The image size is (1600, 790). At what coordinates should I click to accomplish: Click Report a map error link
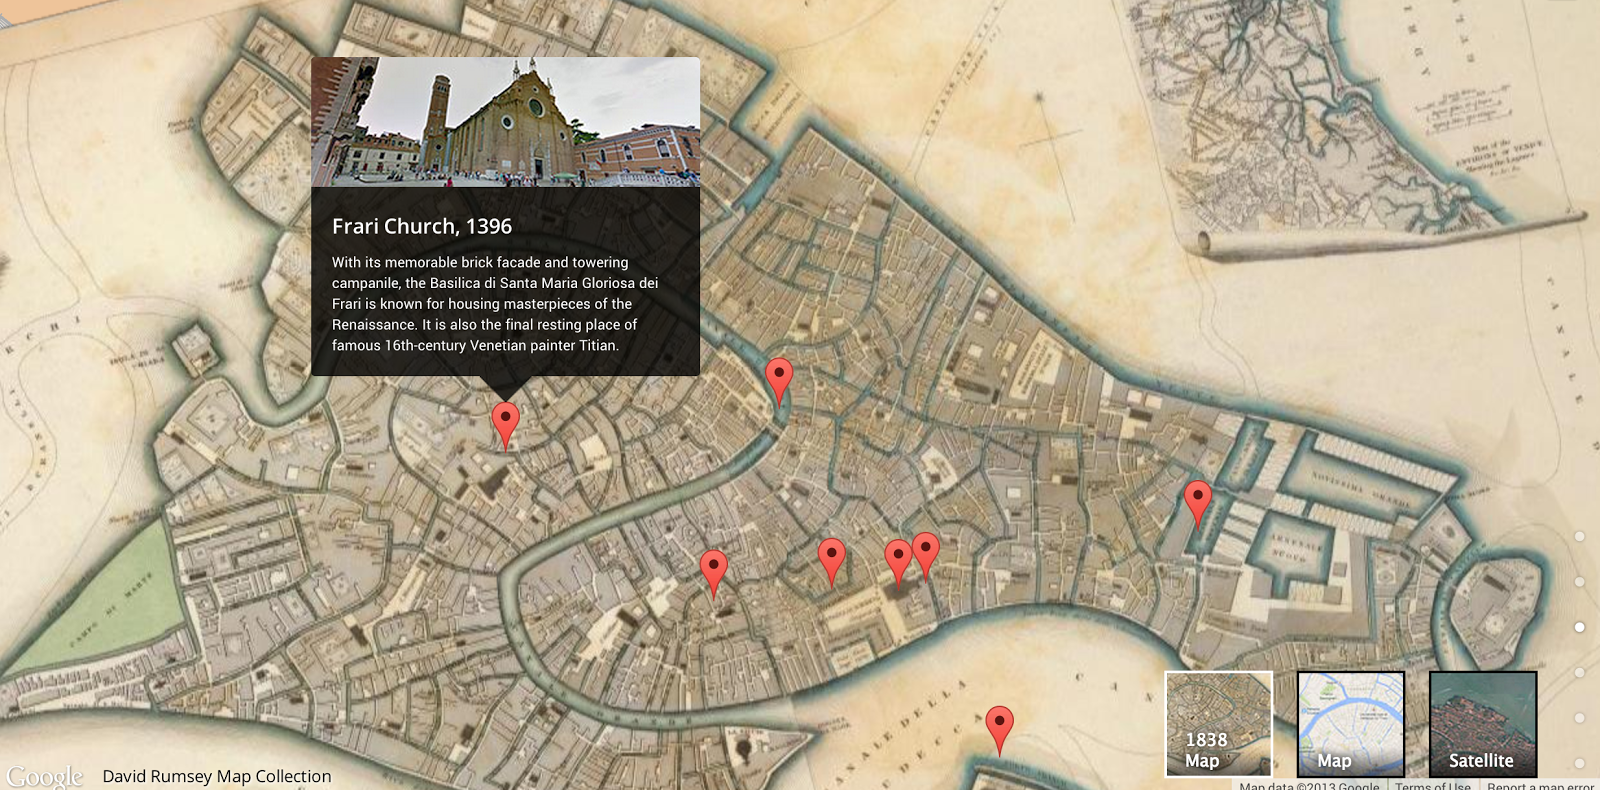coord(1540,786)
